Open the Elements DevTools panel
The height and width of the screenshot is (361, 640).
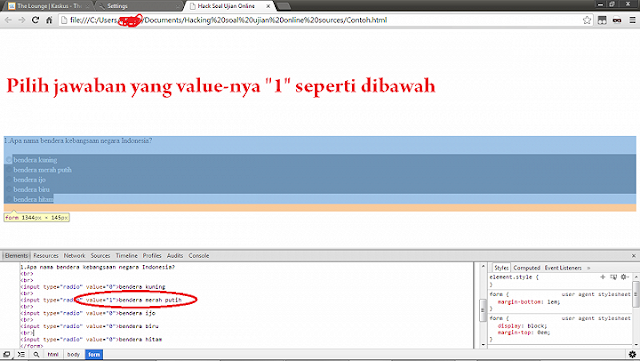(x=16, y=256)
